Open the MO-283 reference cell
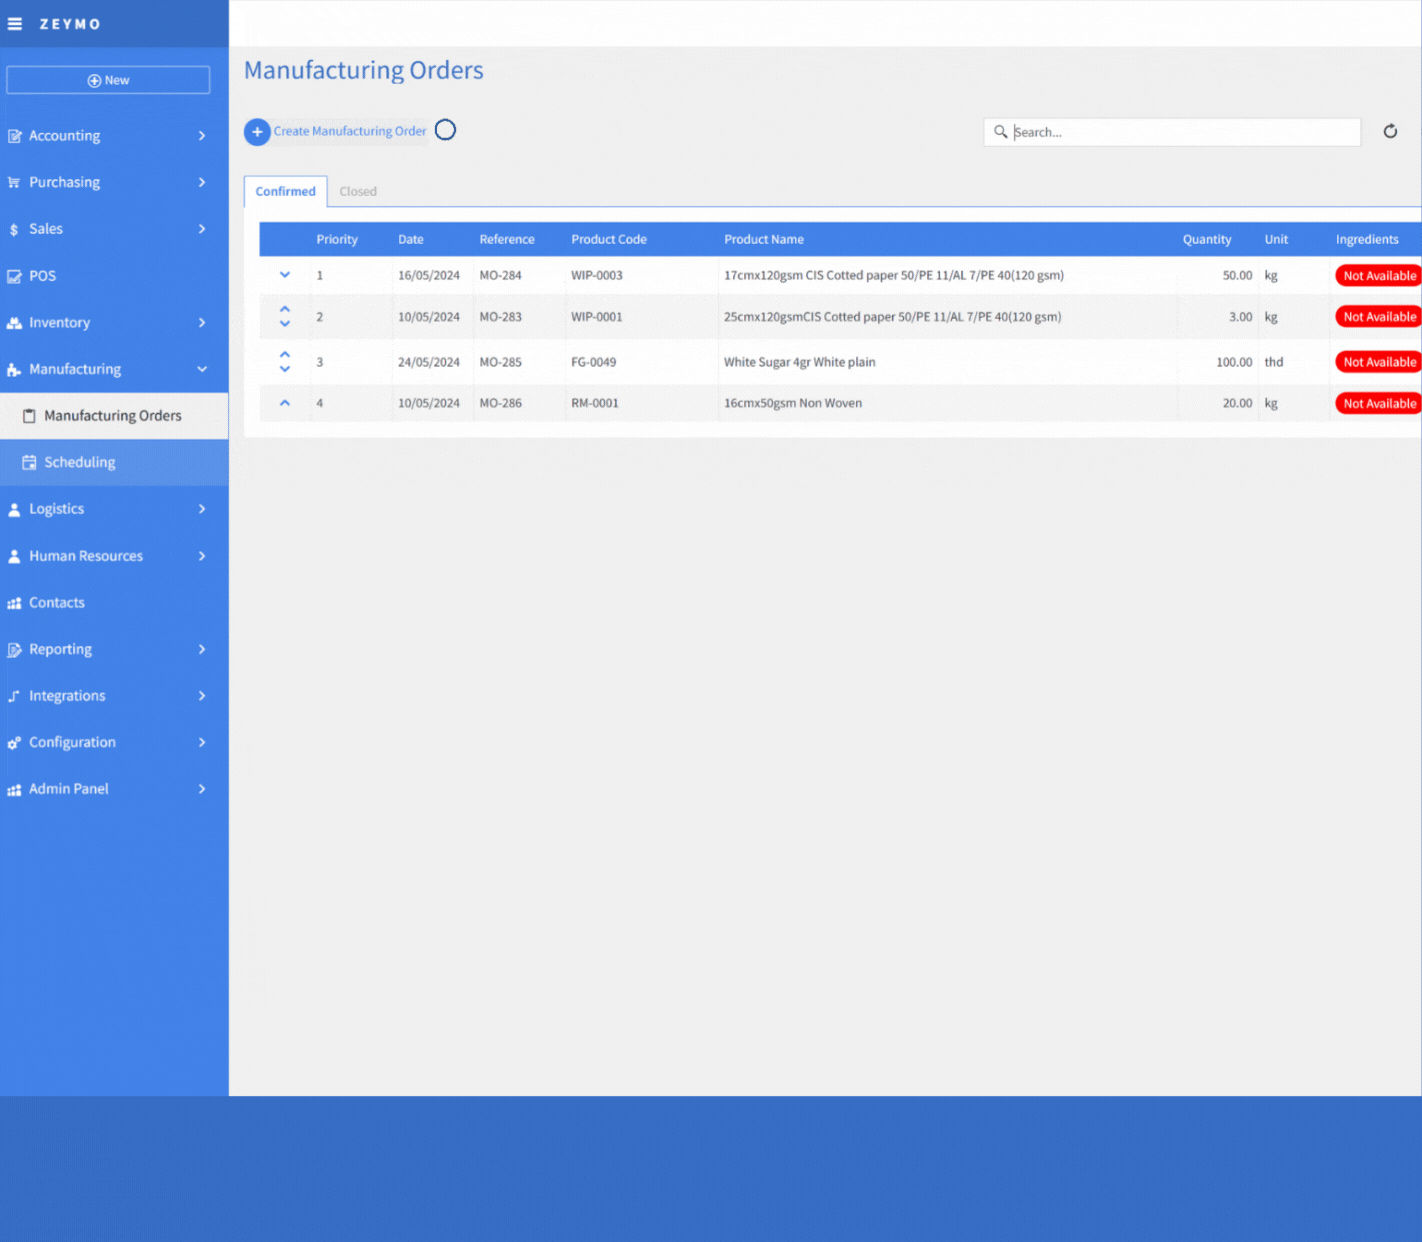The image size is (1422, 1242). (x=501, y=317)
